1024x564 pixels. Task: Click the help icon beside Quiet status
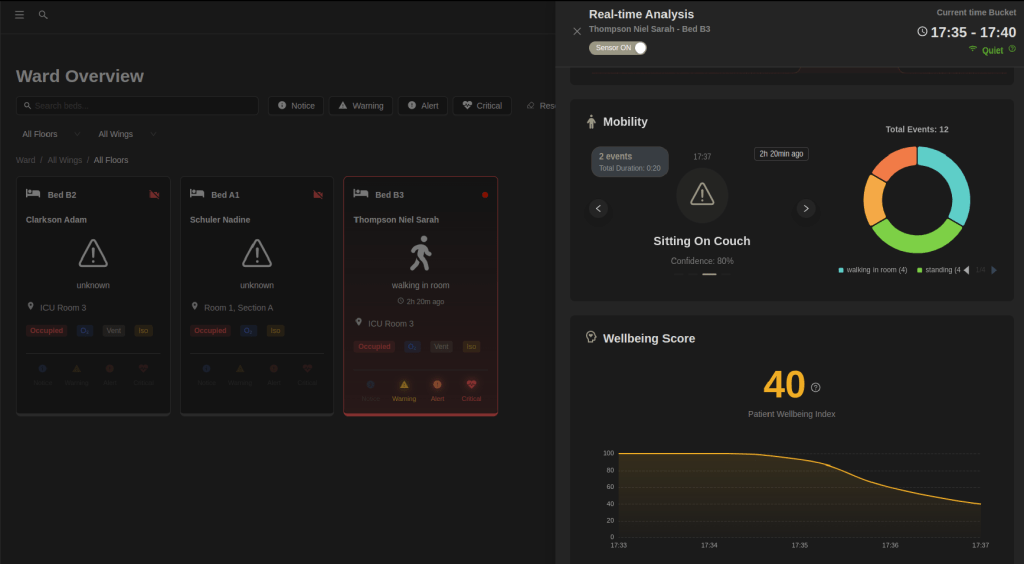click(1012, 49)
